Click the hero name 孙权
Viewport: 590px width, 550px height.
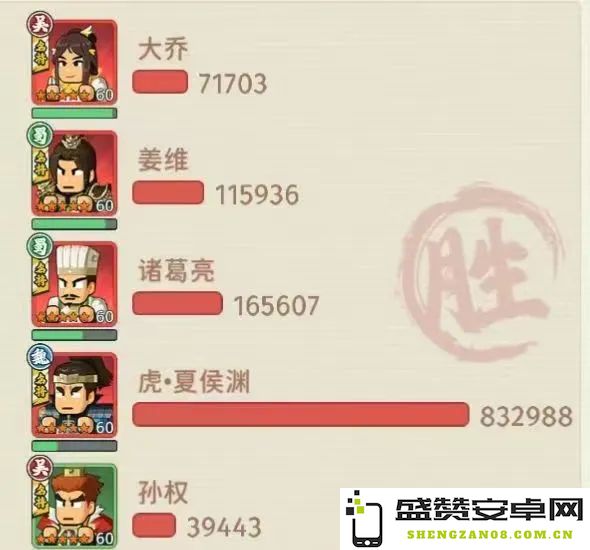click(x=163, y=492)
